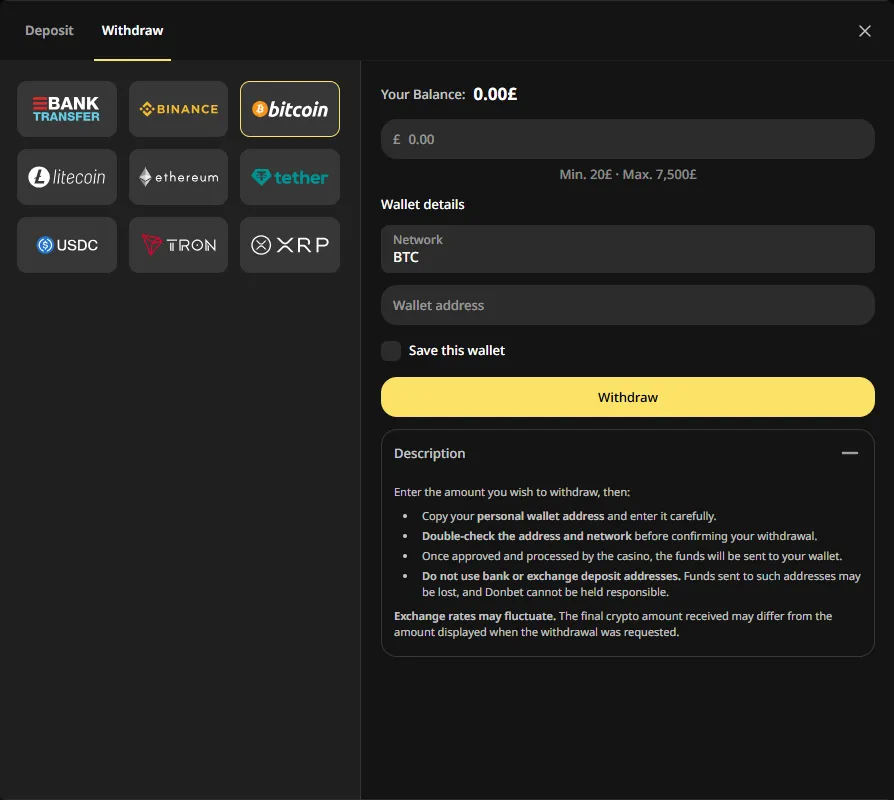Image resolution: width=894 pixels, height=800 pixels.
Task: Select the Bitcoin withdrawal option
Action: pos(290,109)
